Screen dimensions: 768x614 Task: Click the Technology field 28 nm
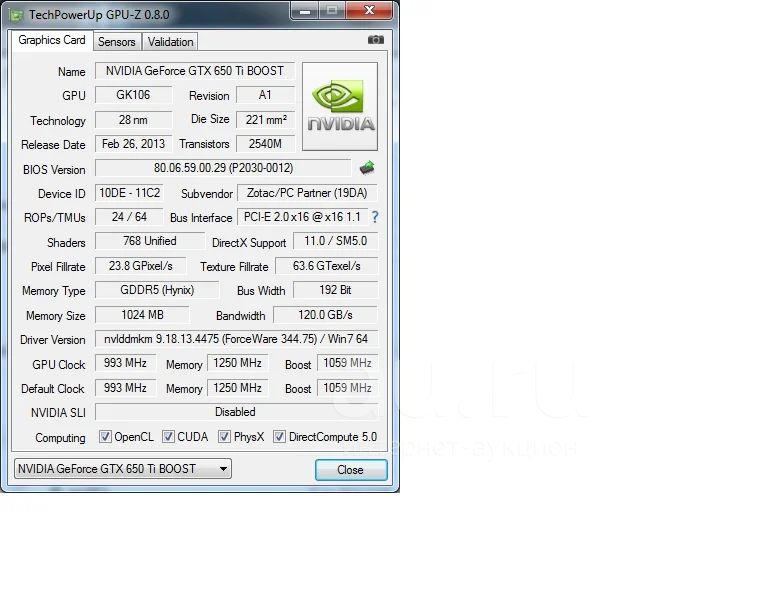coord(133,119)
